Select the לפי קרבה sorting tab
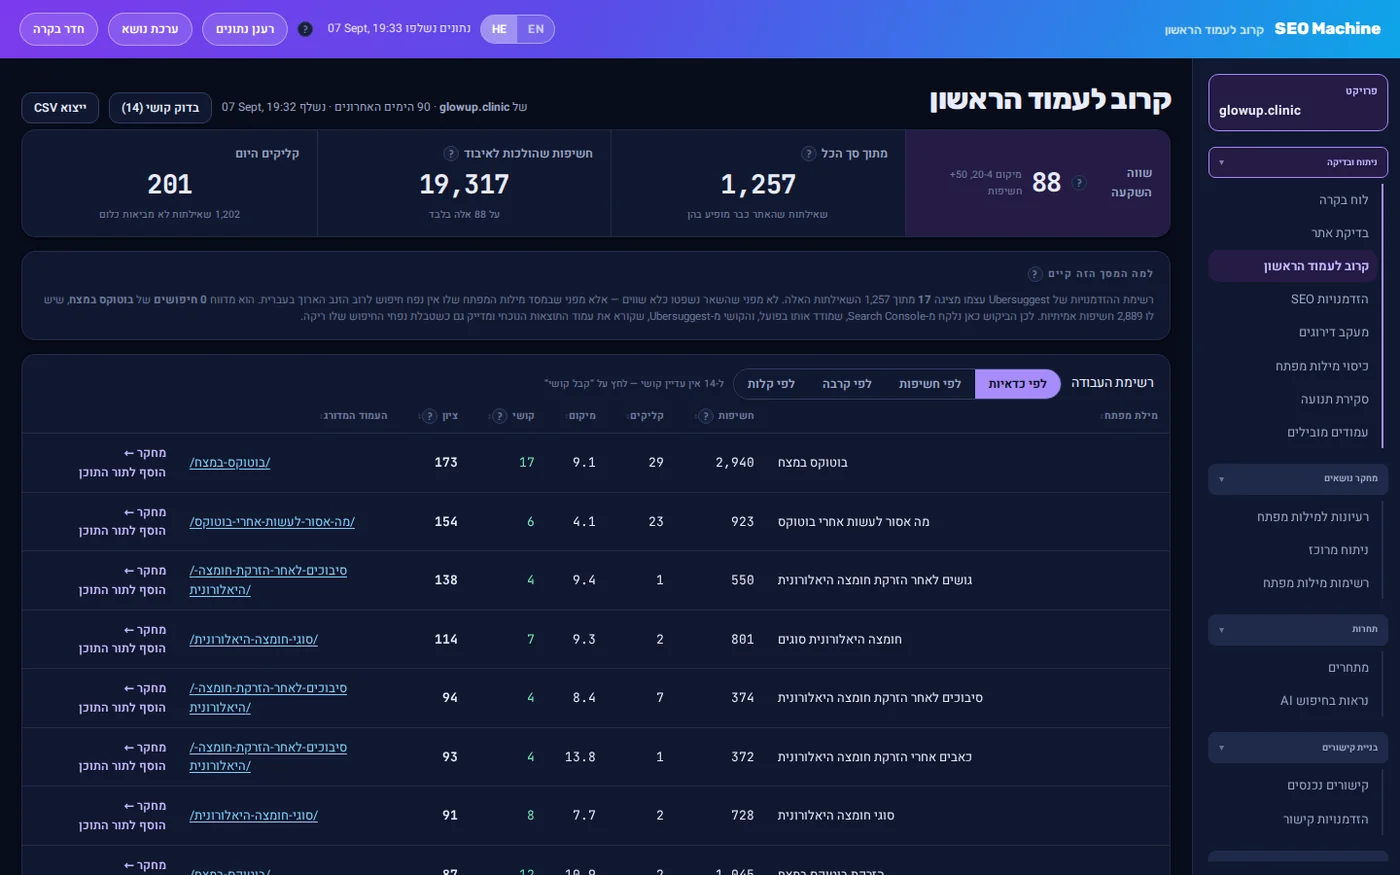Image resolution: width=1400 pixels, height=875 pixels. (847, 384)
